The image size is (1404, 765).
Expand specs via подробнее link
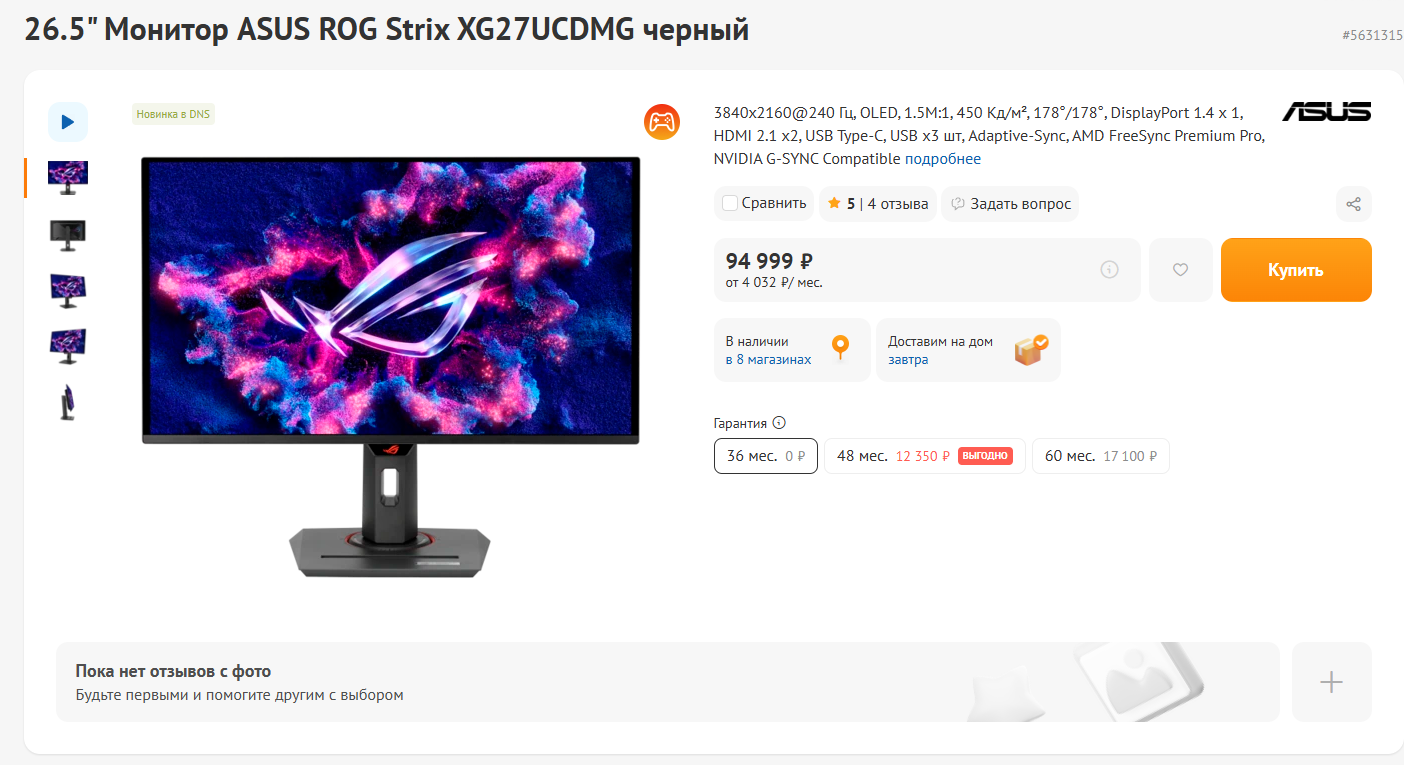pos(943,159)
